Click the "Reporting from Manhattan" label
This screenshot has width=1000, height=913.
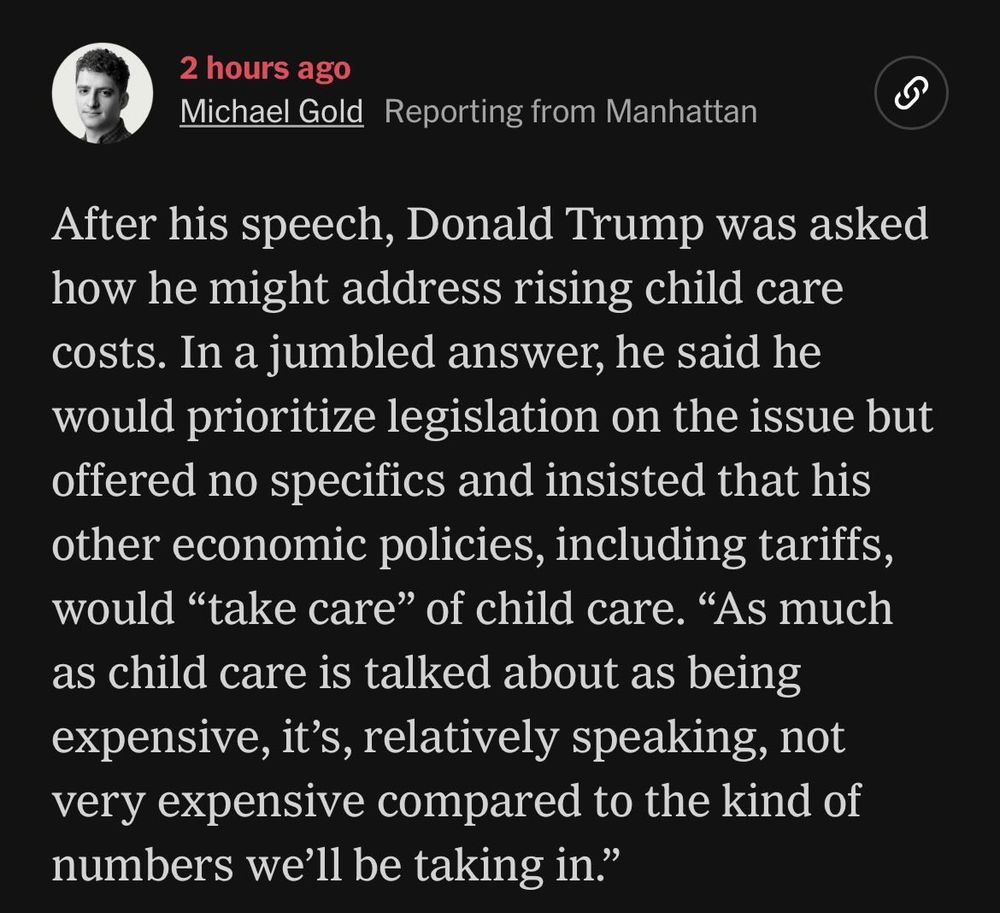[x=571, y=112]
